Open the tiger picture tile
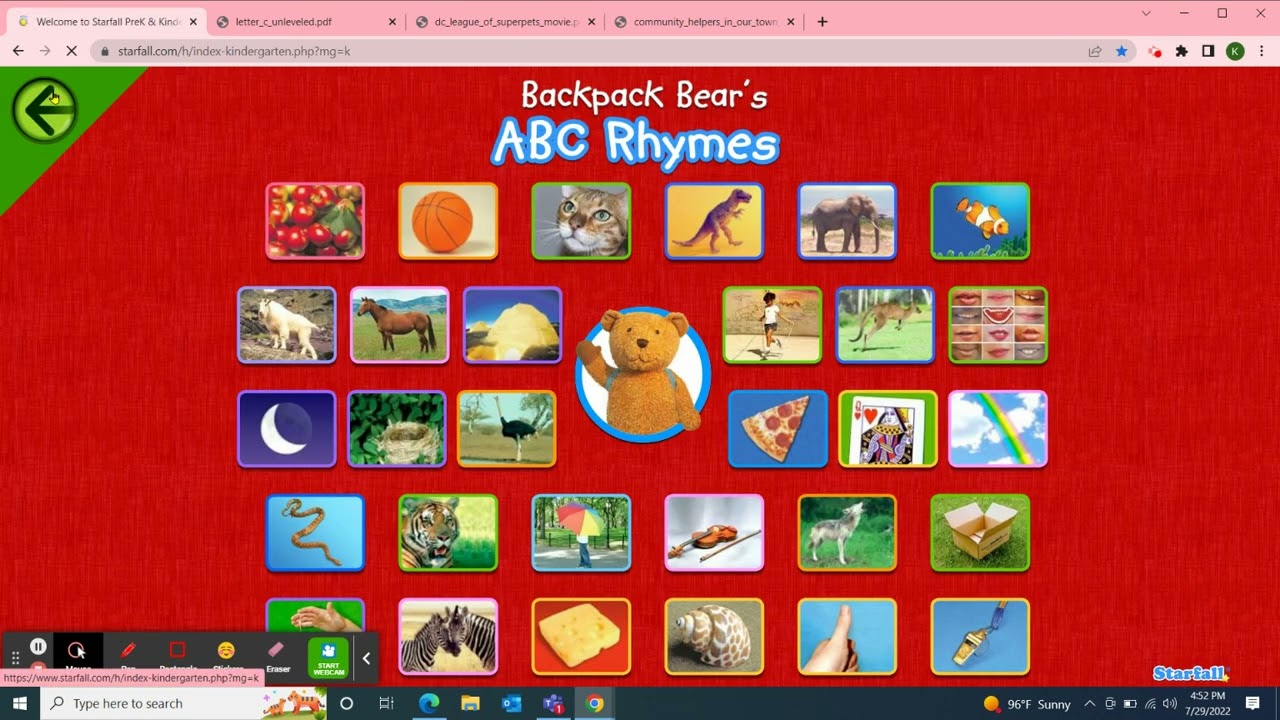This screenshot has height=720, width=1280. coord(448,533)
